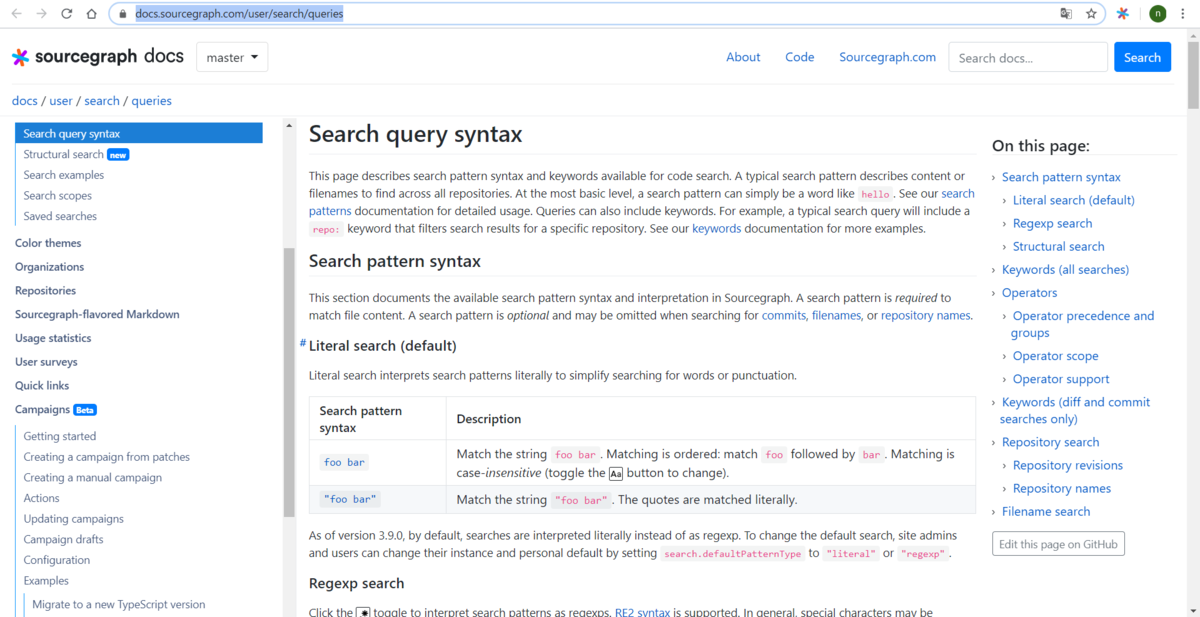Follow the commits link
Screen dimensions: 1200x617
(783, 315)
